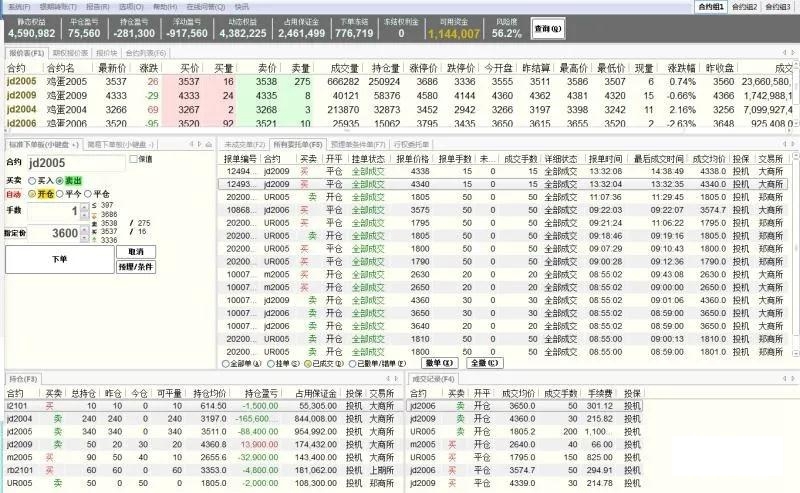Switch to 行权委托单 tab
The image size is (800, 493).
click(x=411, y=145)
